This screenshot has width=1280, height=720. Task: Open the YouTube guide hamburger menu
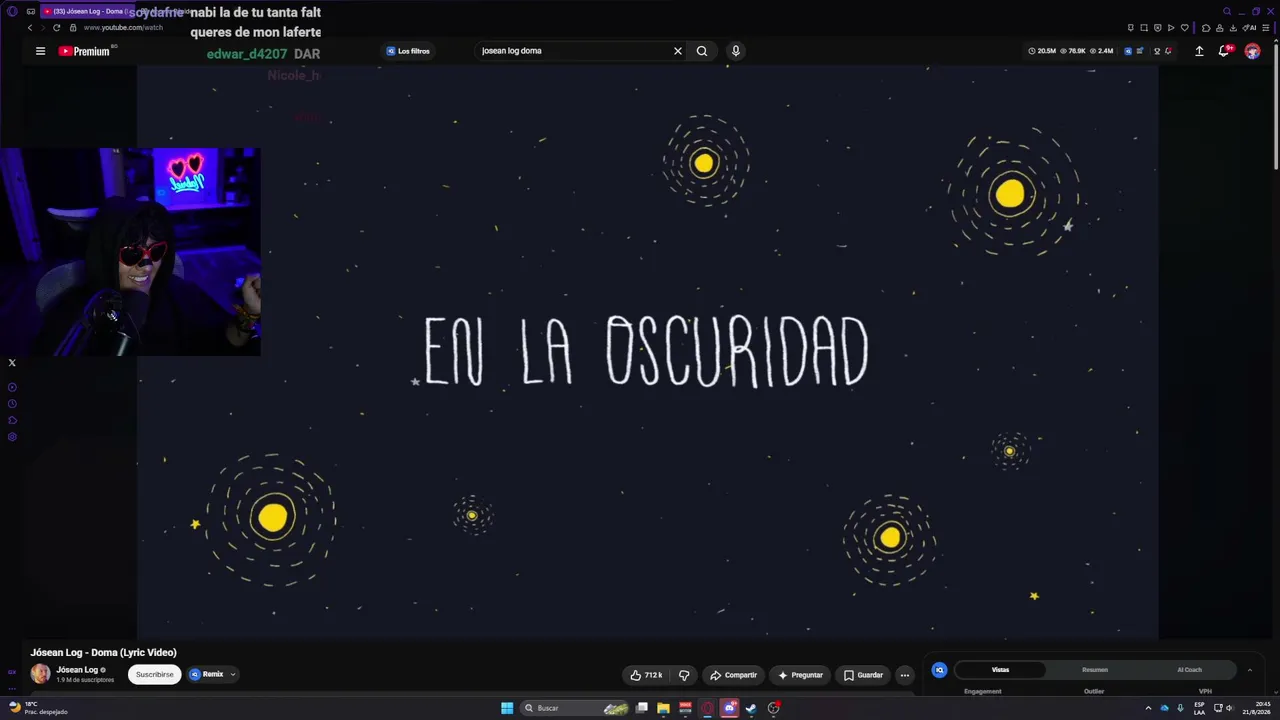[40, 51]
